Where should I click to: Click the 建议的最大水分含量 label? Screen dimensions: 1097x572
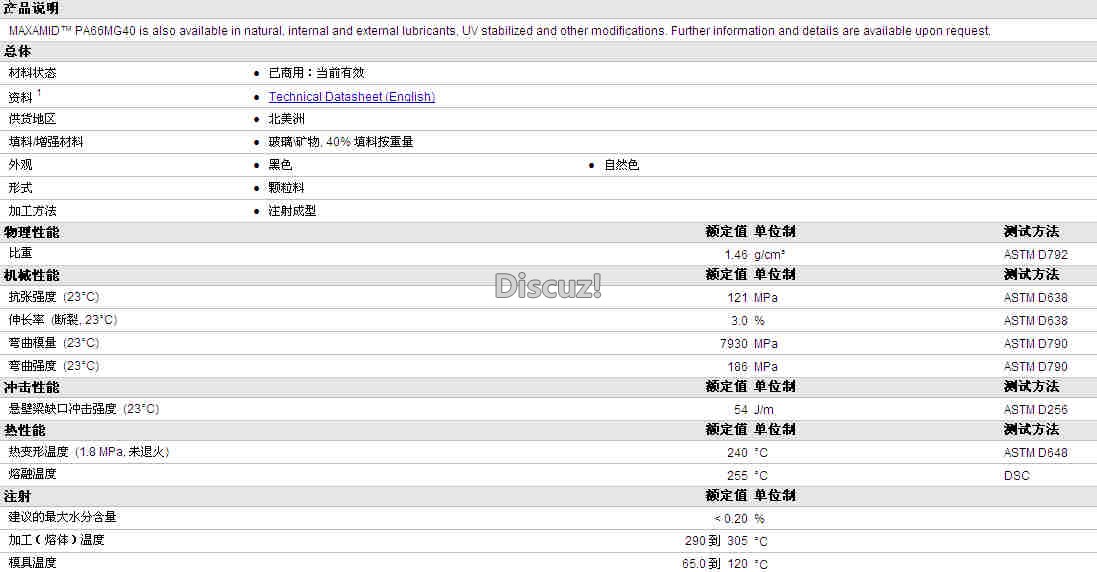click(x=62, y=517)
